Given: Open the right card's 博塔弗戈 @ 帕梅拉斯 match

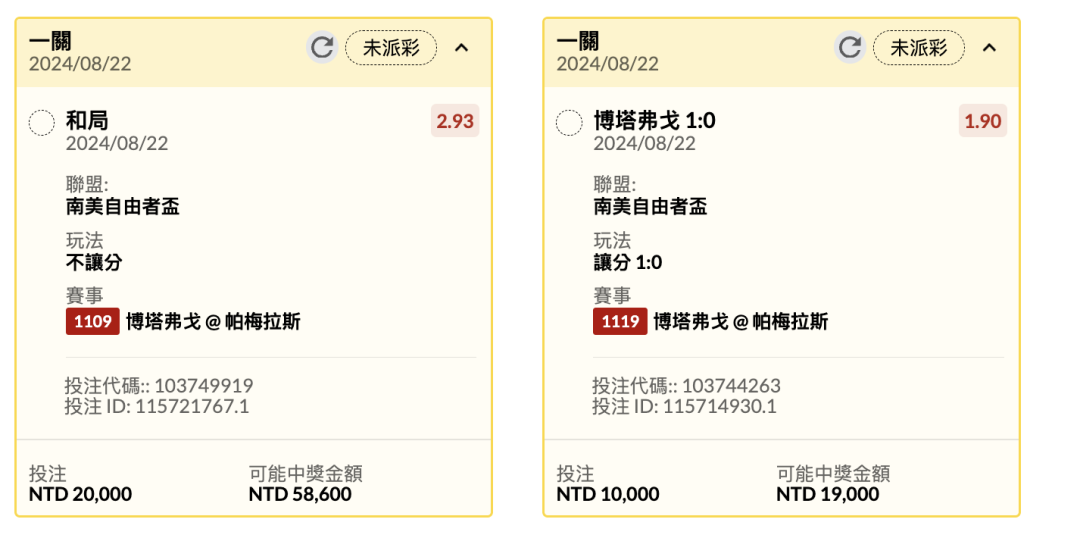Looking at the screenshot, I should click(740, 322).
